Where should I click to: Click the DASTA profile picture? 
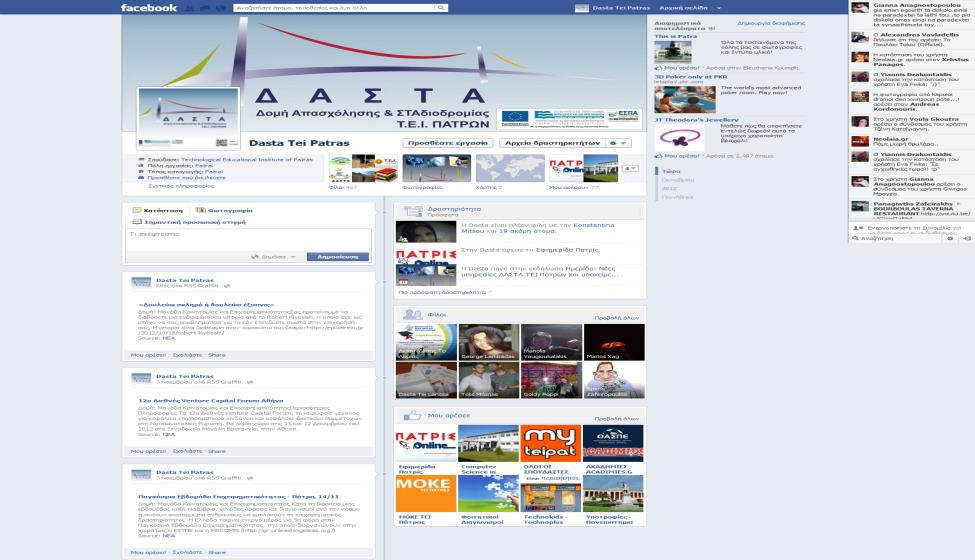pos(188,118)
